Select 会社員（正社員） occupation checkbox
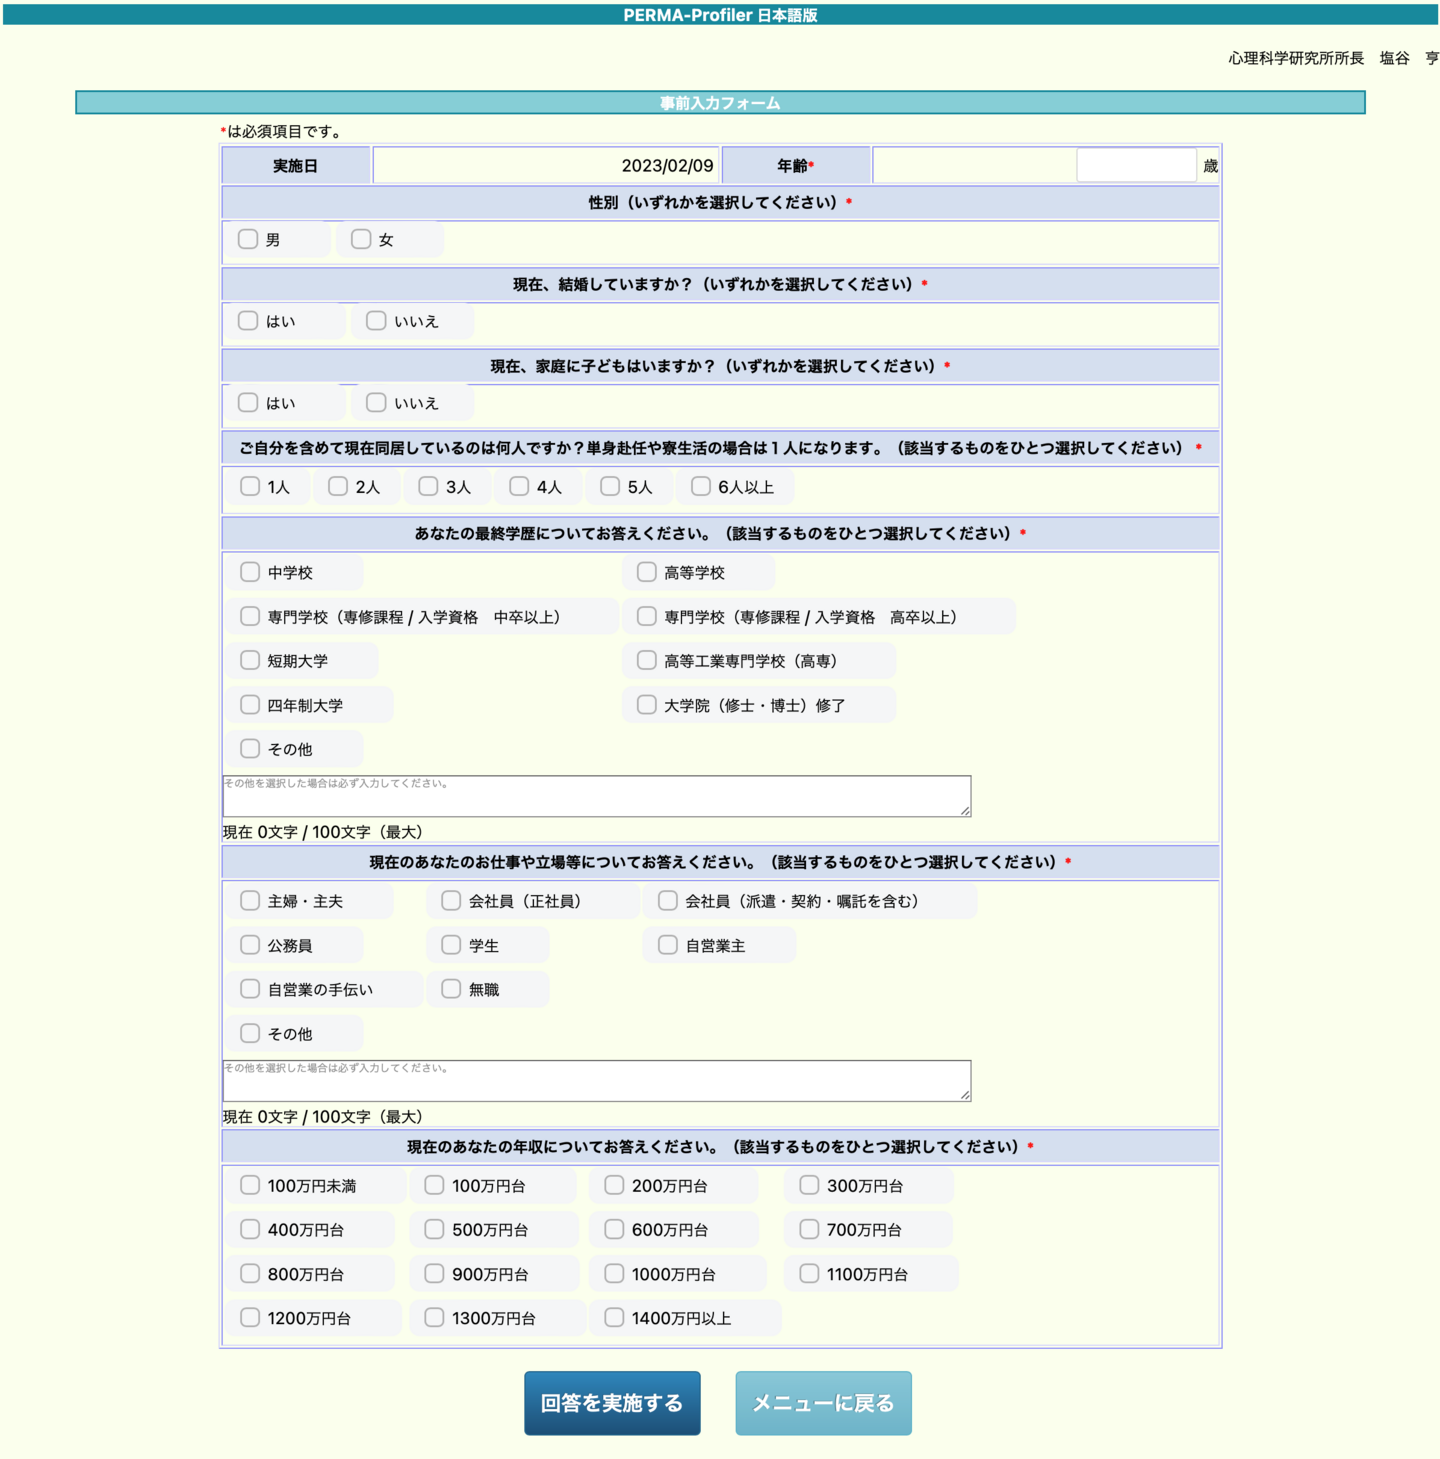 [451, 901]
